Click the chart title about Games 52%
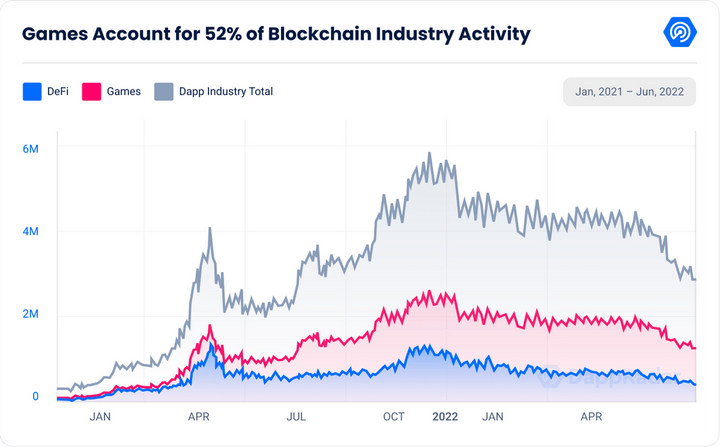The image size is (720, 447). [x=276, y=34]
